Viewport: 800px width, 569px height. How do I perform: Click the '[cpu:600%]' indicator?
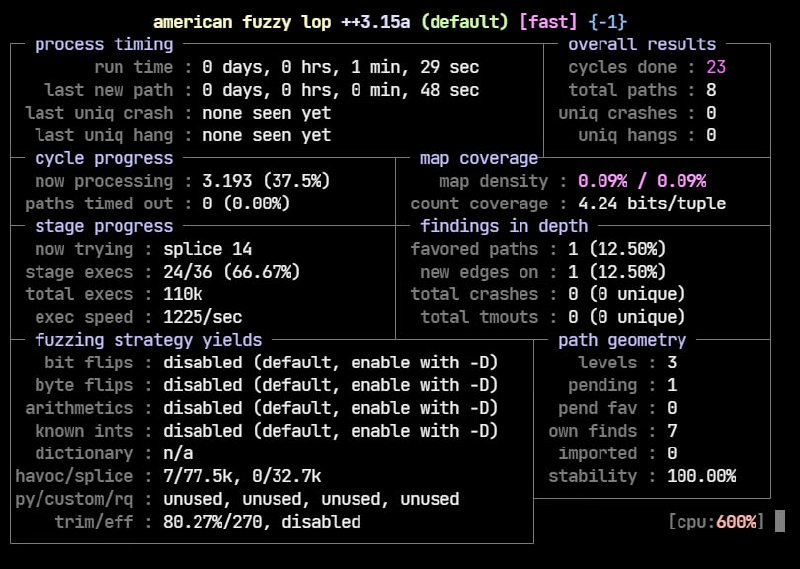tap(716, 522)
